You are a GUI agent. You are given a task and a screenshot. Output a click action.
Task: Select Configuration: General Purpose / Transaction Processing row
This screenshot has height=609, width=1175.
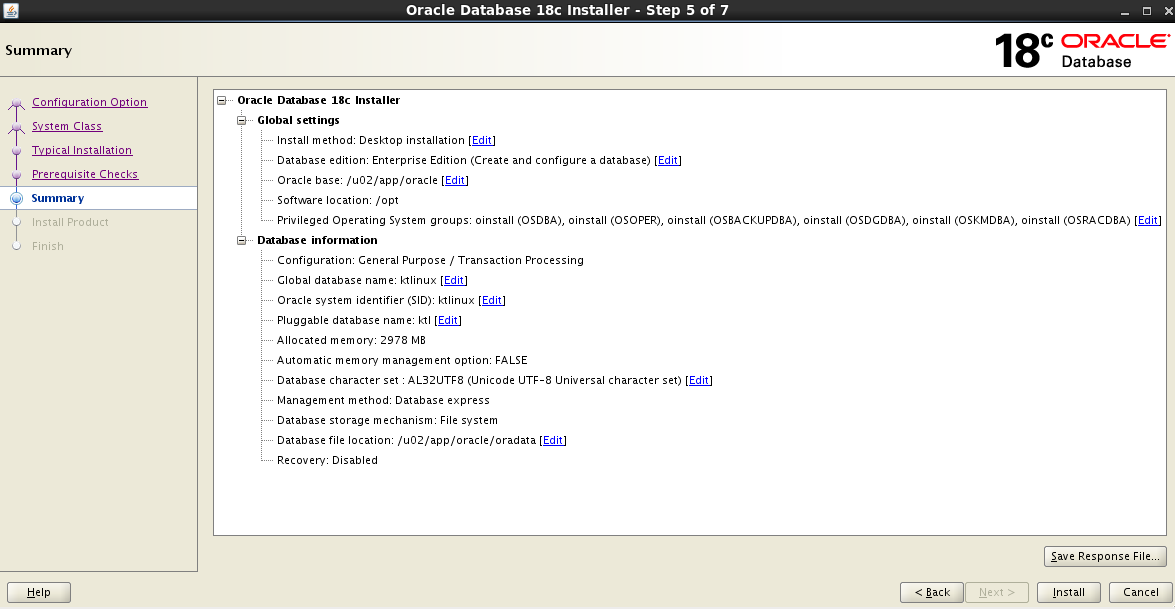[430, 260]
